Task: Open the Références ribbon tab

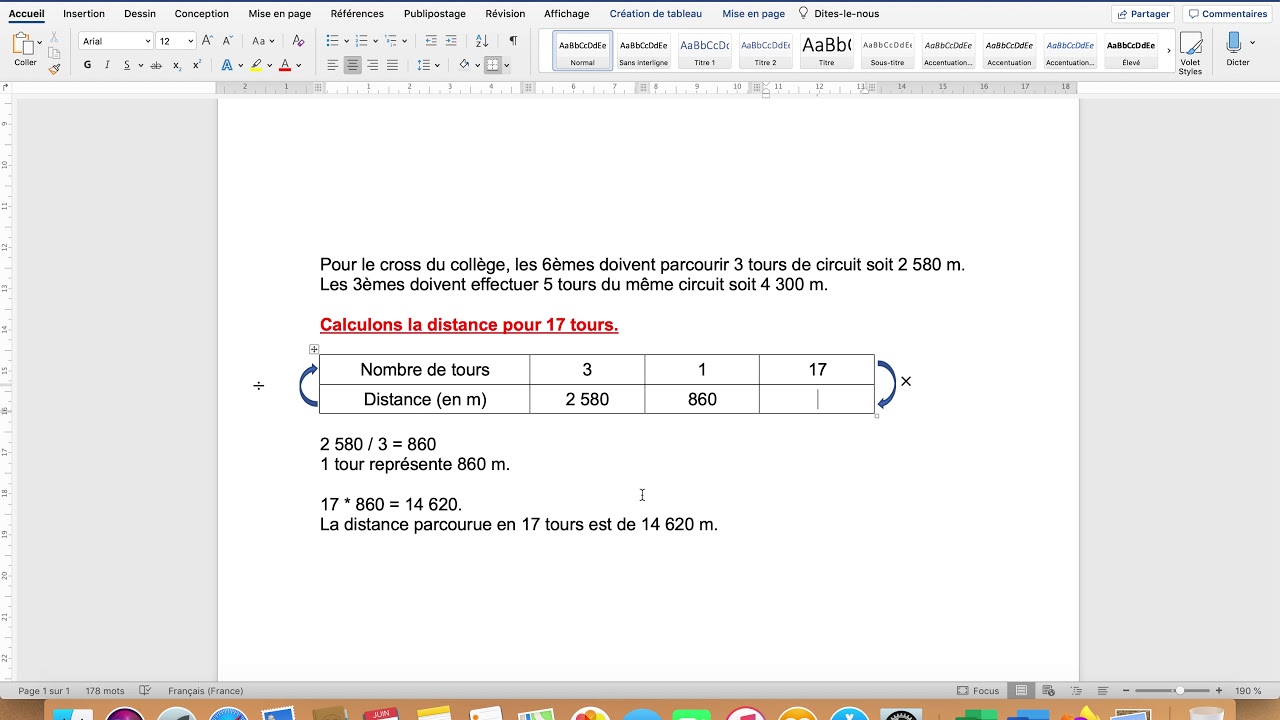Action: point(357,14)
